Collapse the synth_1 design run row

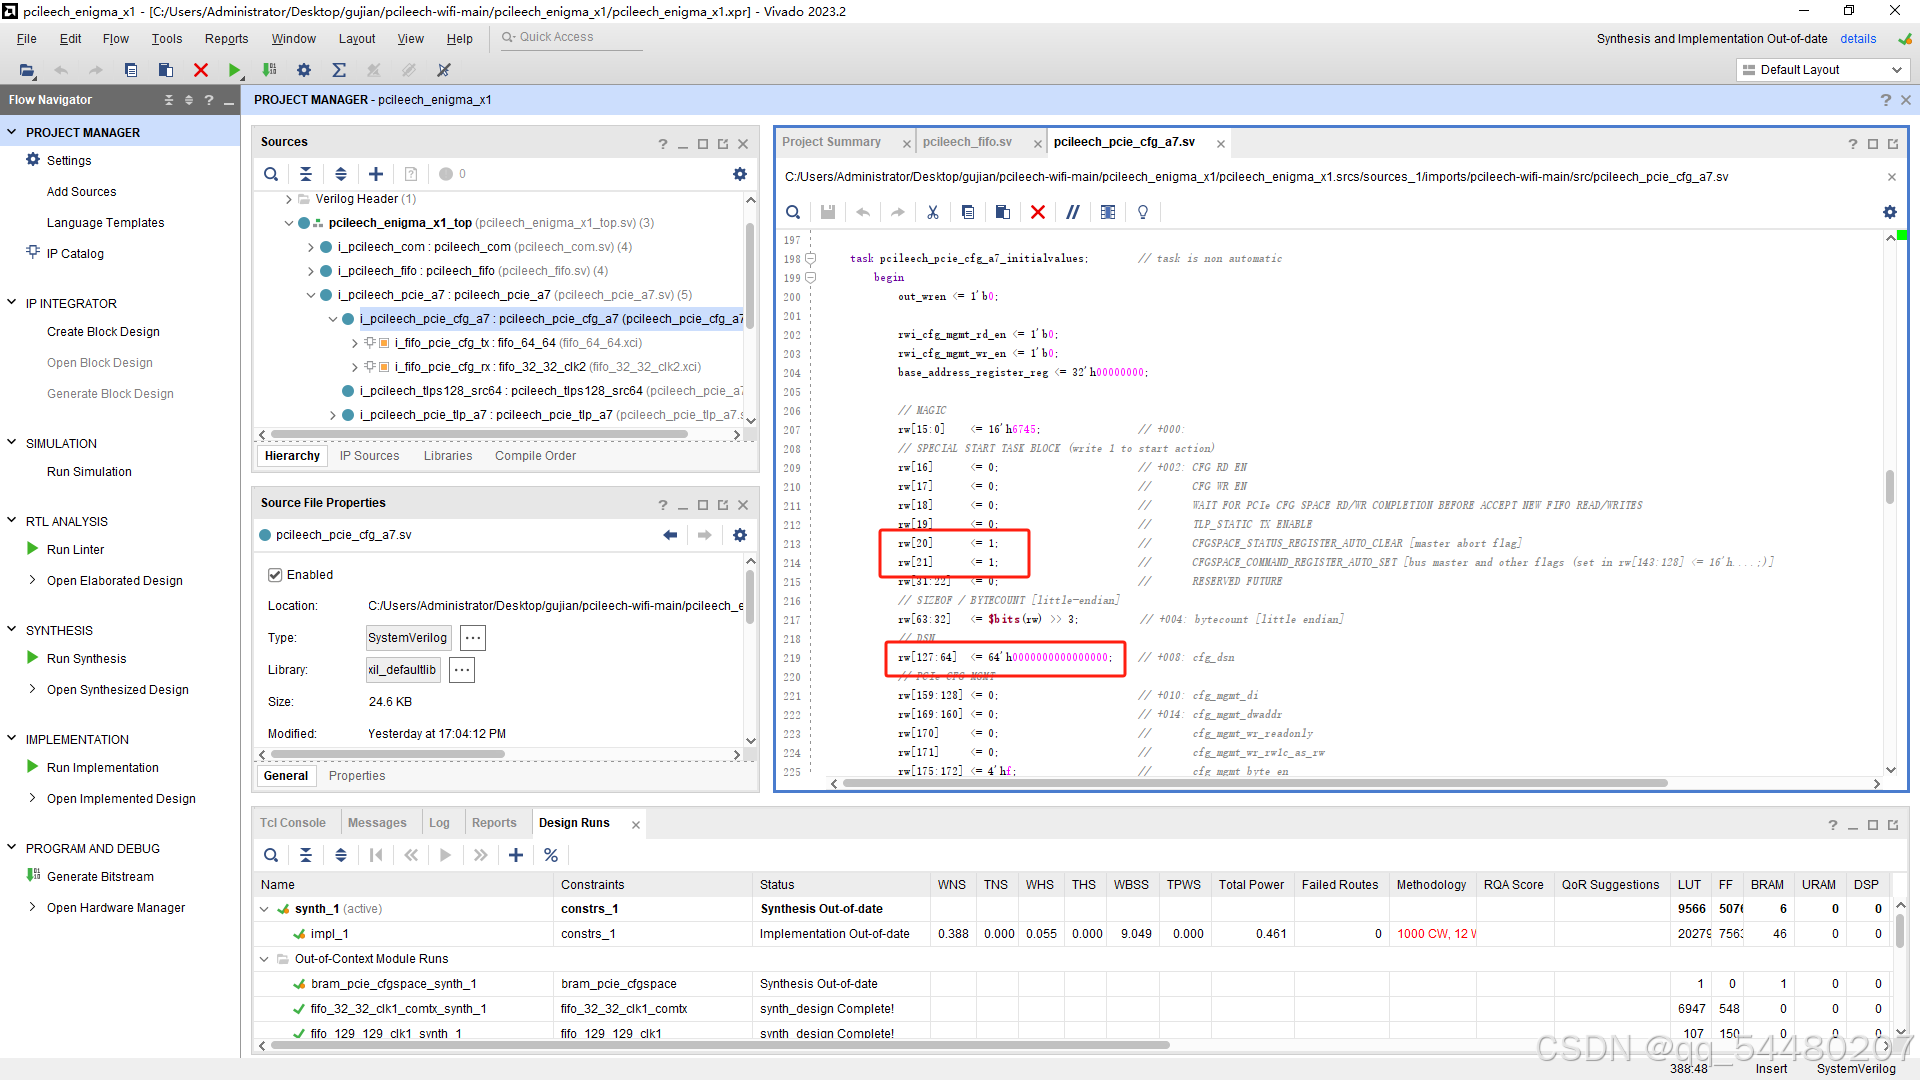click(264, 909)
